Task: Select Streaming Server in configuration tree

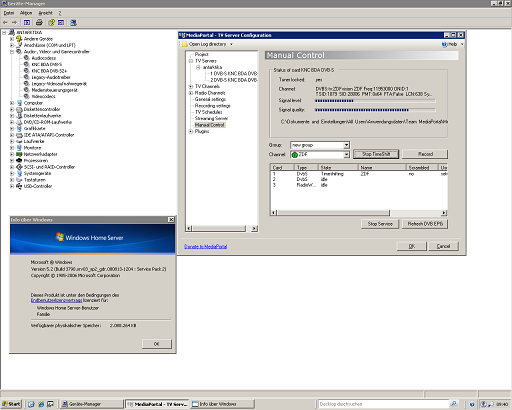Action: 211,118
